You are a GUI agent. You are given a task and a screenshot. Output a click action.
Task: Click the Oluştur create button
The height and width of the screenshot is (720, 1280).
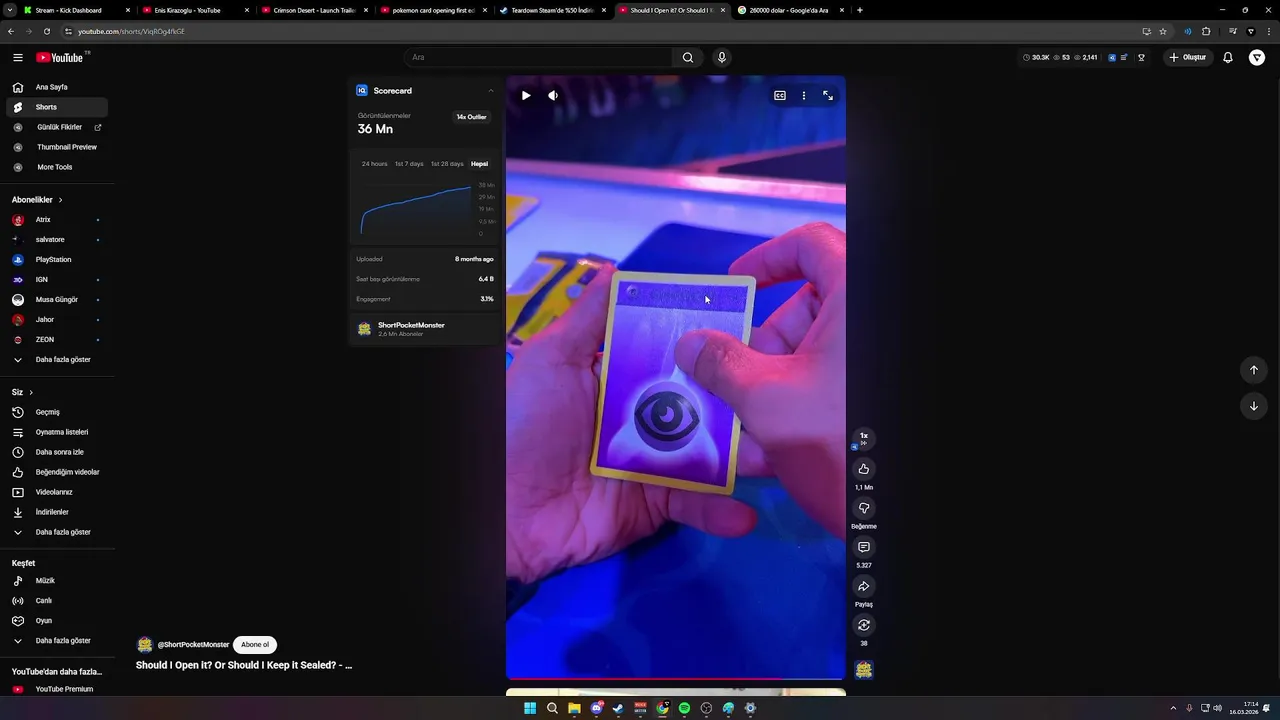(x=1188, y=58)
